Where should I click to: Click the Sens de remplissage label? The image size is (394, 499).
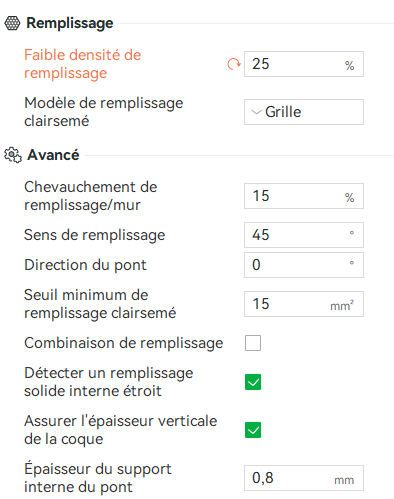(95, 235)
